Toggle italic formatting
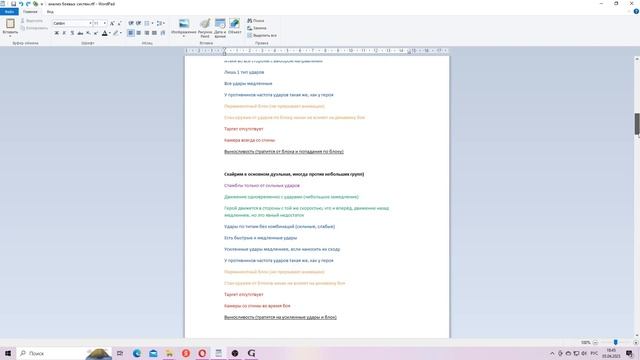640x360 pixels. click(x=64, y=33)
